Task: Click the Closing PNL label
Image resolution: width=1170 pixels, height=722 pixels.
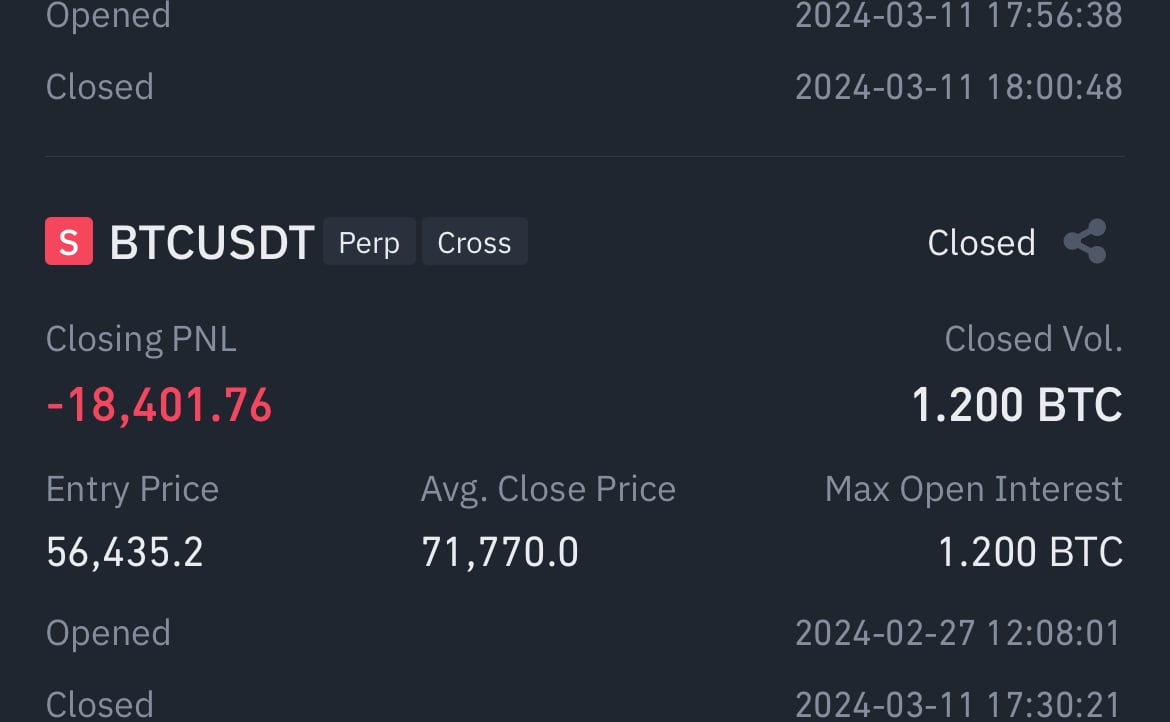Action: (x=141, y=339)
